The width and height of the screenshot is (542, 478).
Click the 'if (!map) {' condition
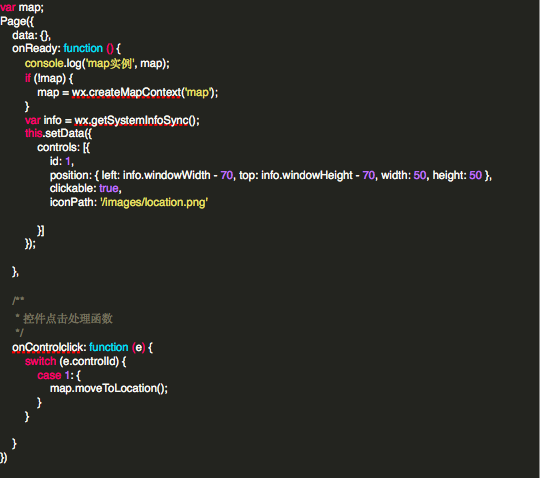tap(49, 78)
